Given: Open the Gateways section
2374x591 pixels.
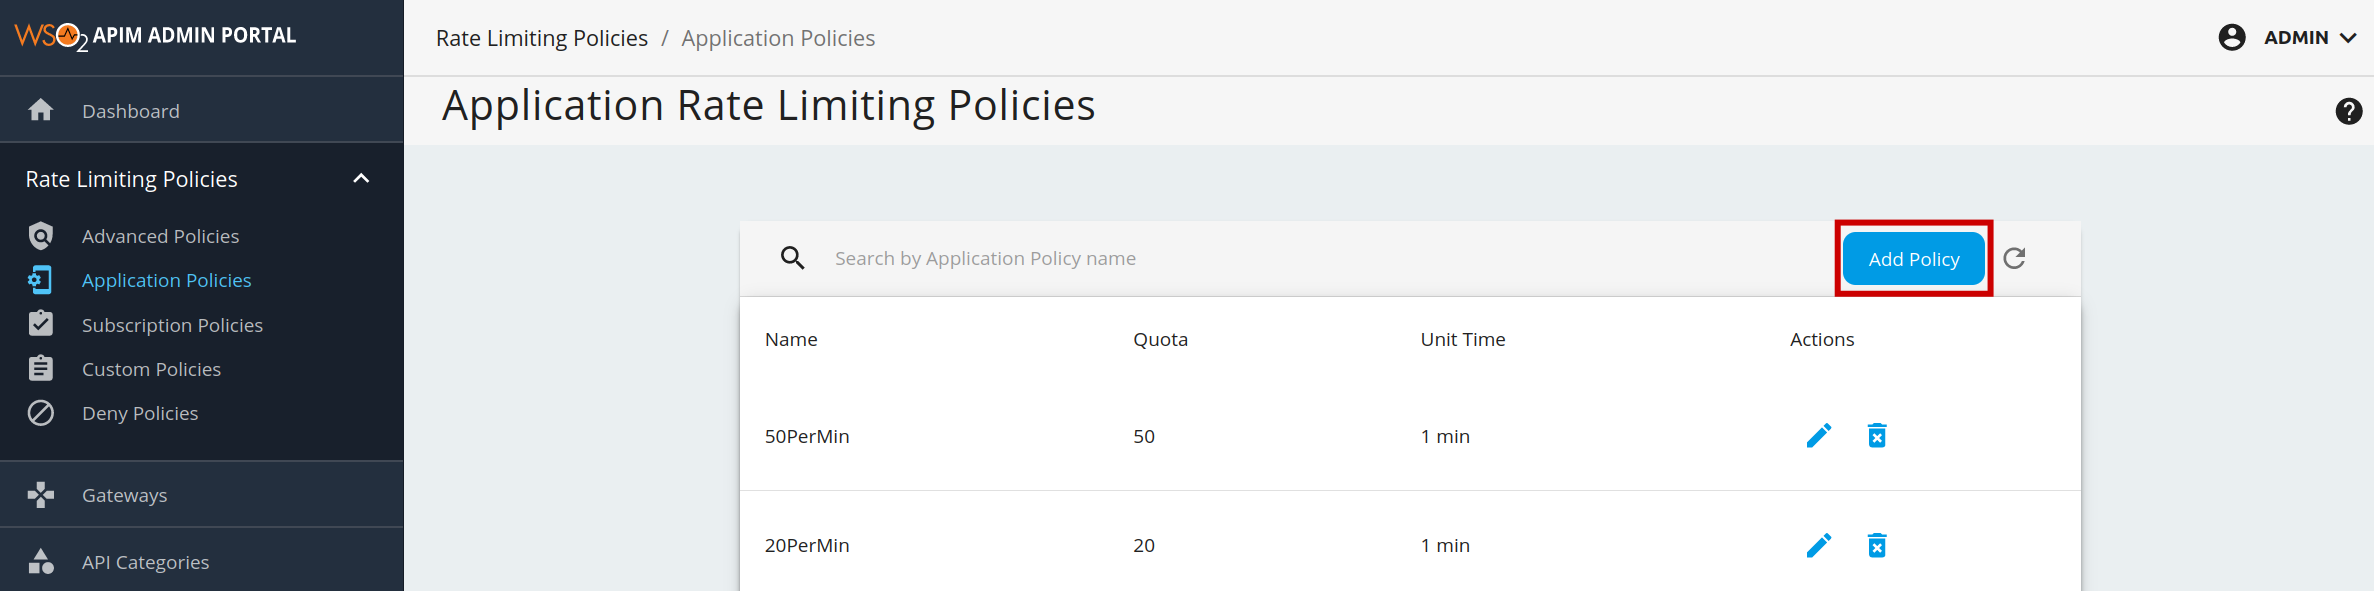Looking at the screenshot, I should click(124, 495).
